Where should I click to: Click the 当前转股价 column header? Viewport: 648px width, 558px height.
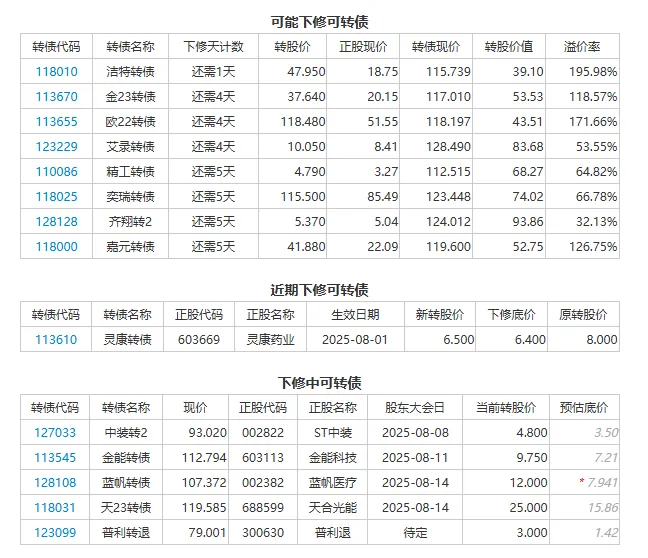point(506,408)
